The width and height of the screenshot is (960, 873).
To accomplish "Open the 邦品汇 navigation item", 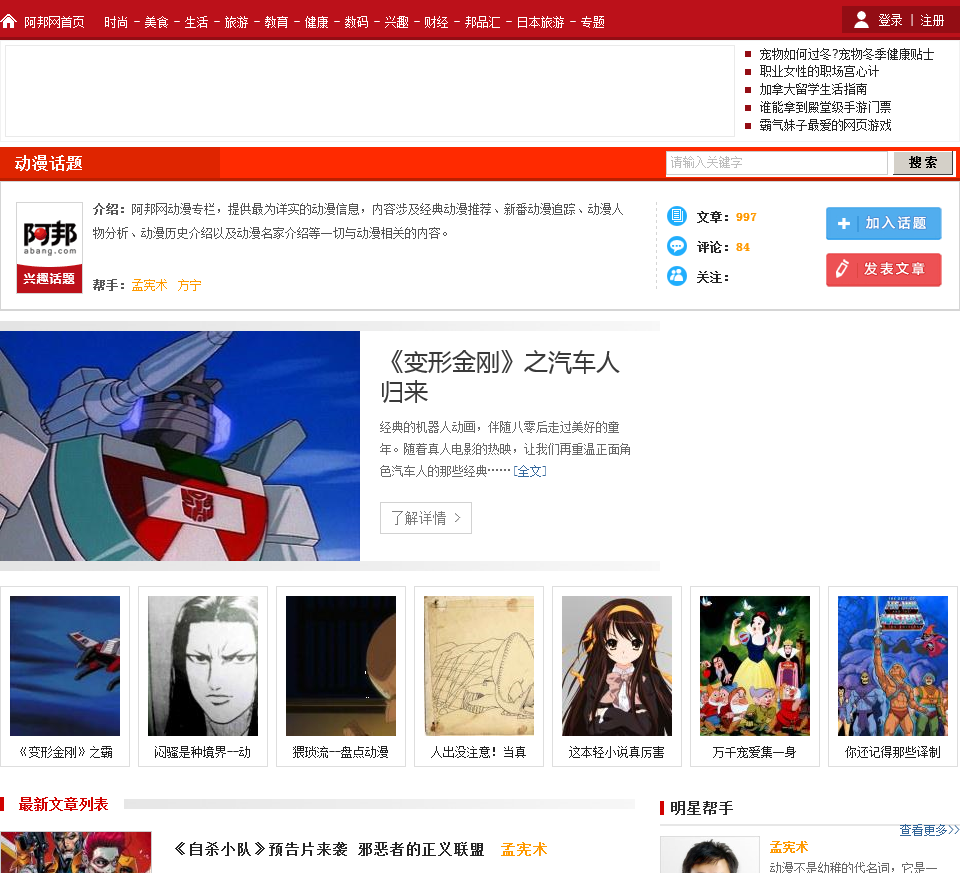I will pos(482,22).
